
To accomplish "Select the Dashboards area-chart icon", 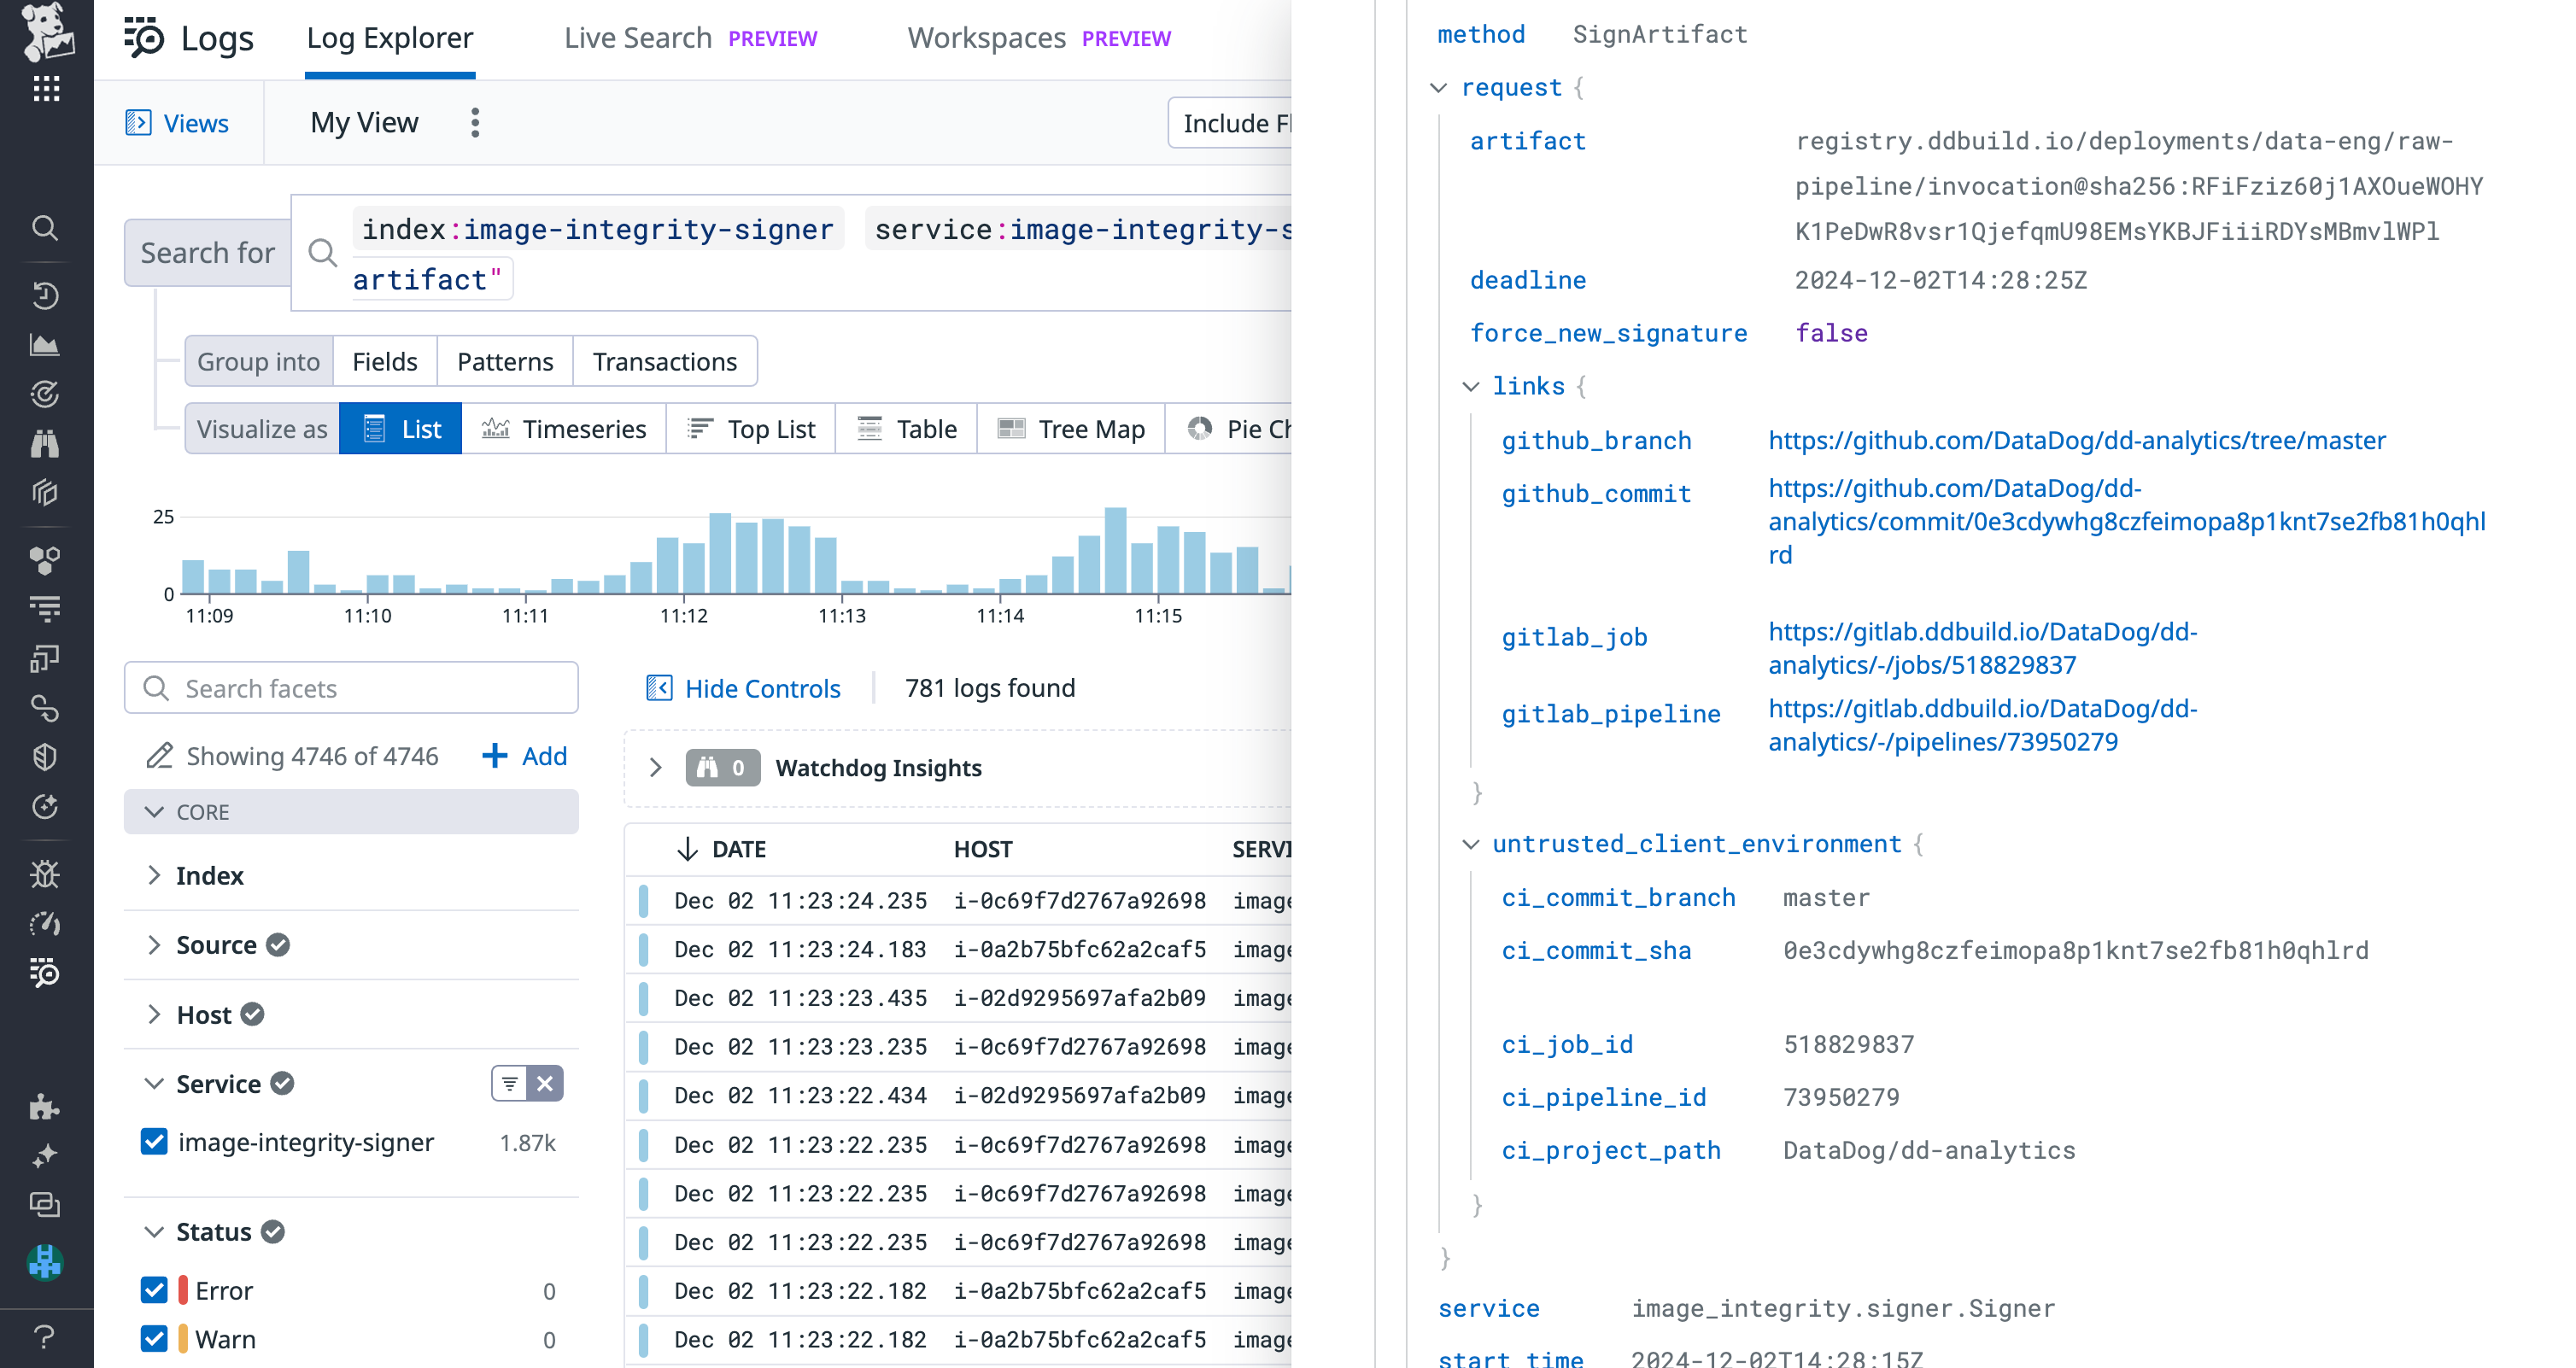I will [45, 345].
